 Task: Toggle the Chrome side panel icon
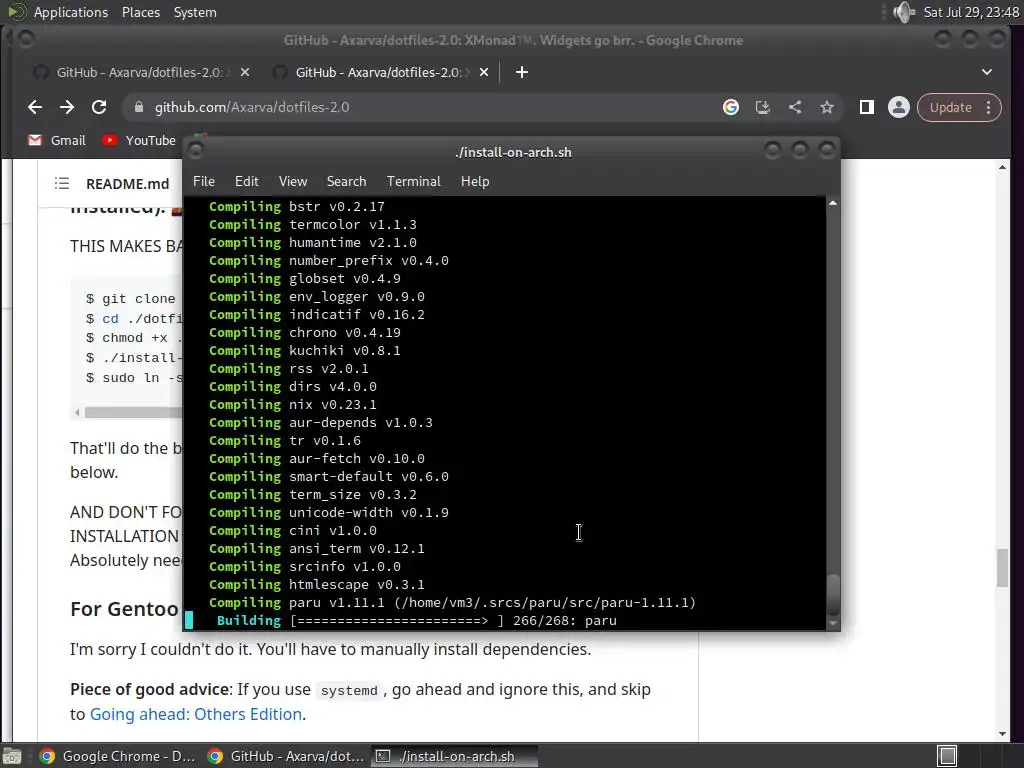(x=867, y=107)
